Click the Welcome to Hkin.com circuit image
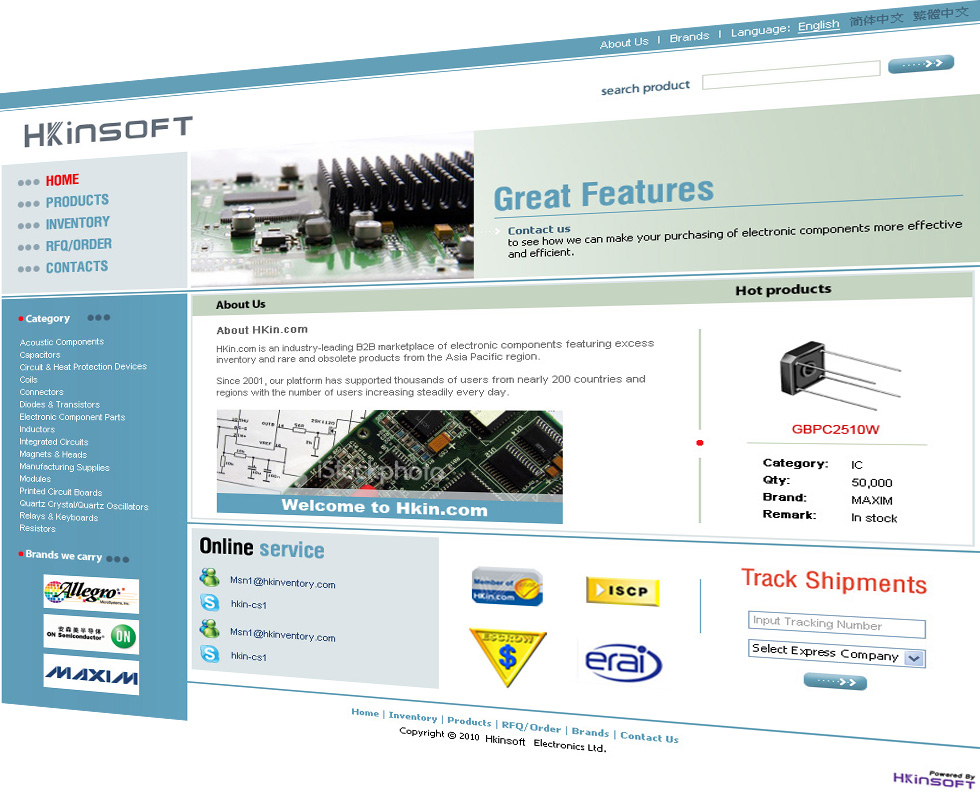Image resolution: width=980 pixels, height=796 pixels. 389,466
